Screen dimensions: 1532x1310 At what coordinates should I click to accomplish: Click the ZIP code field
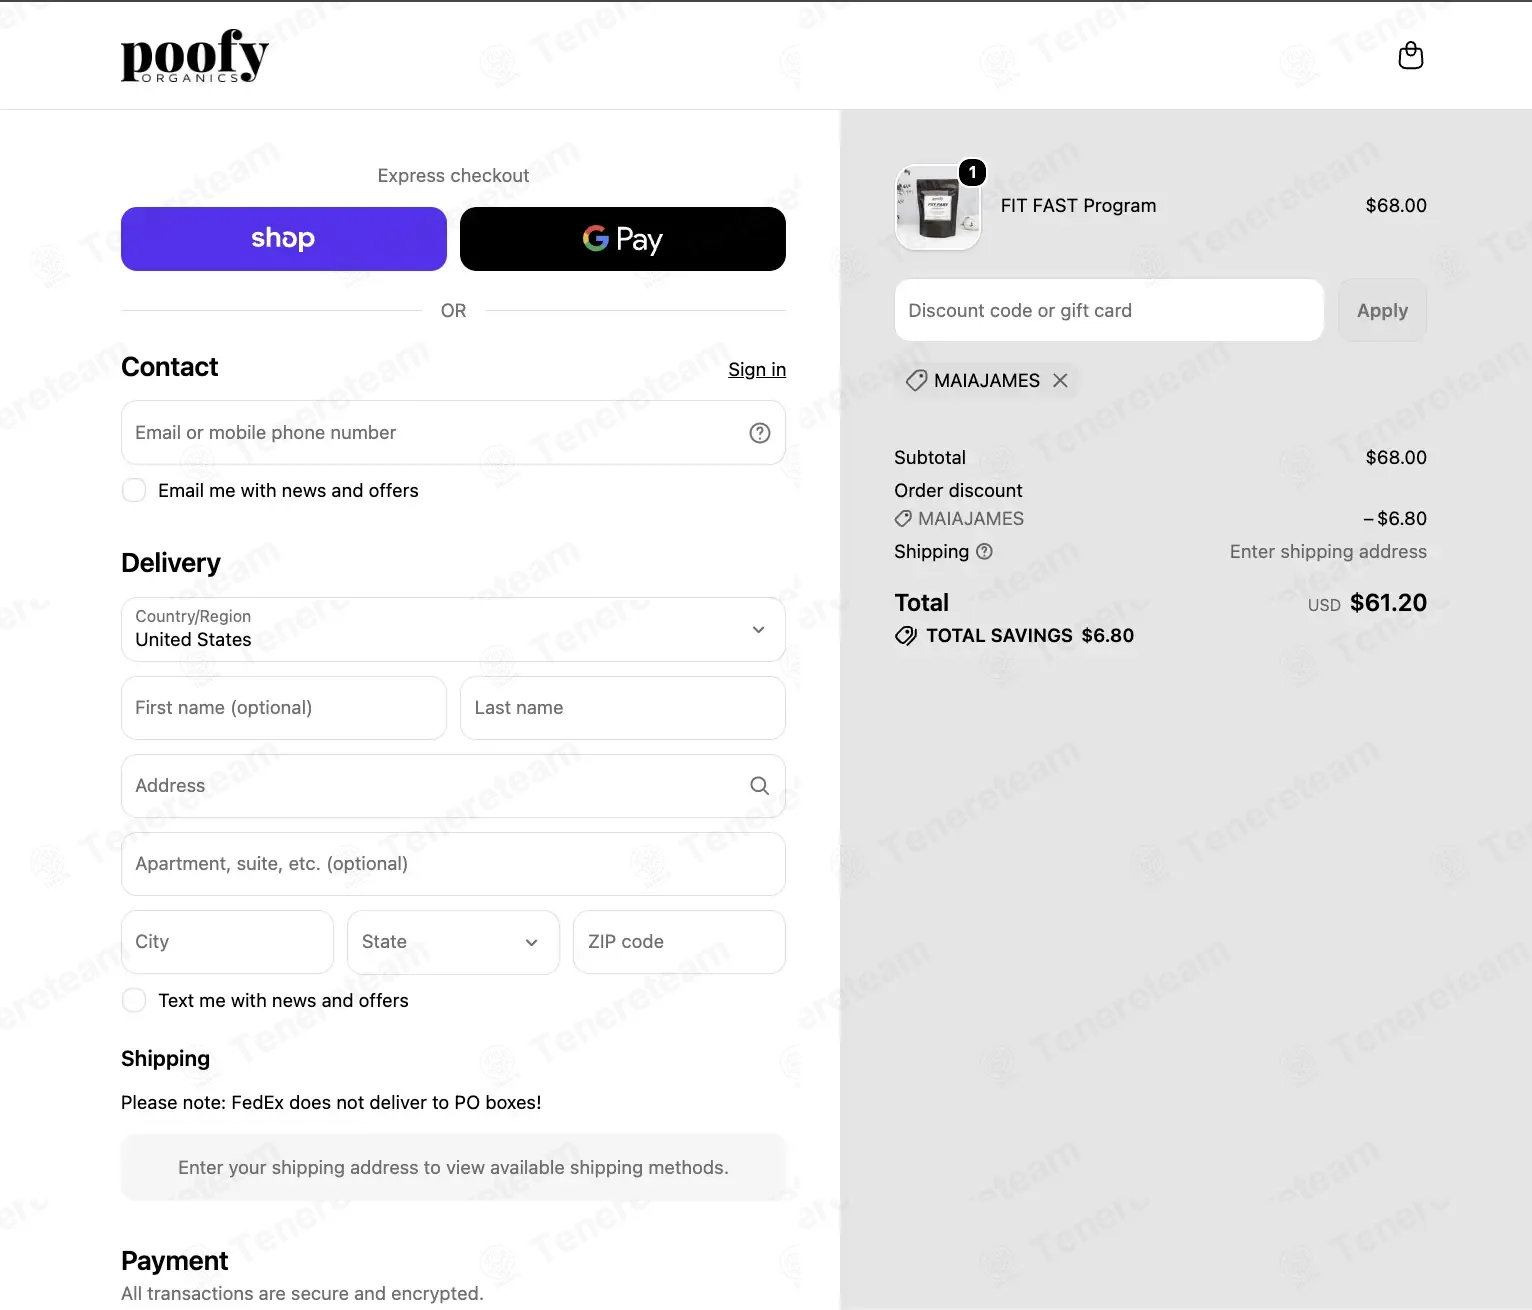click(679, 942)
